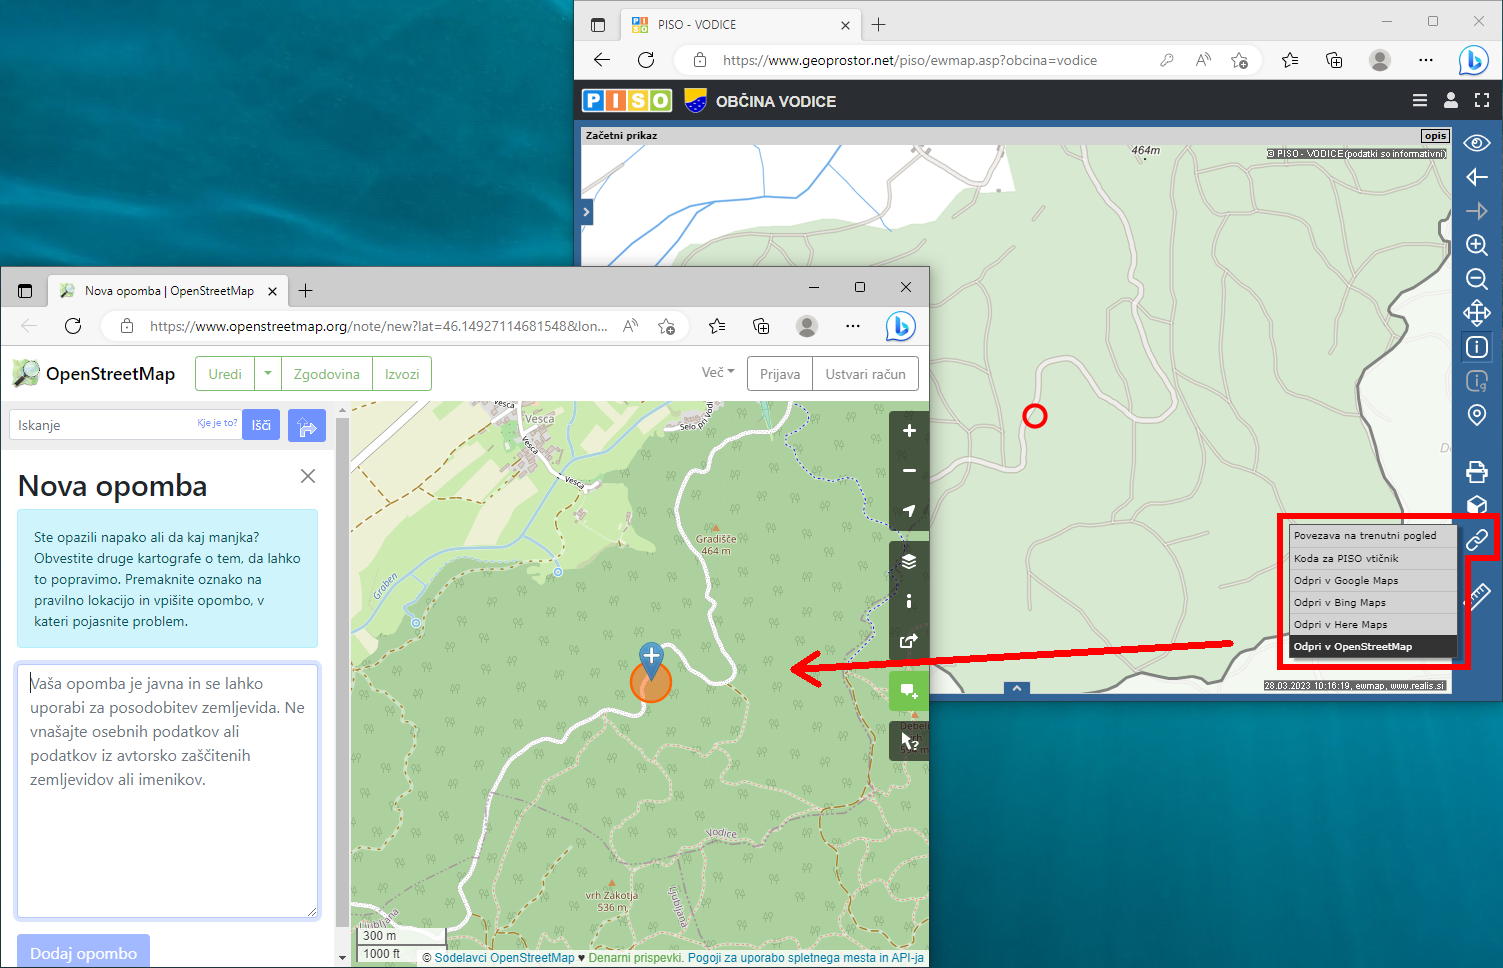Select Koda za PISO vtičnik
The image size is (1503, 968).
(1372, 558)
